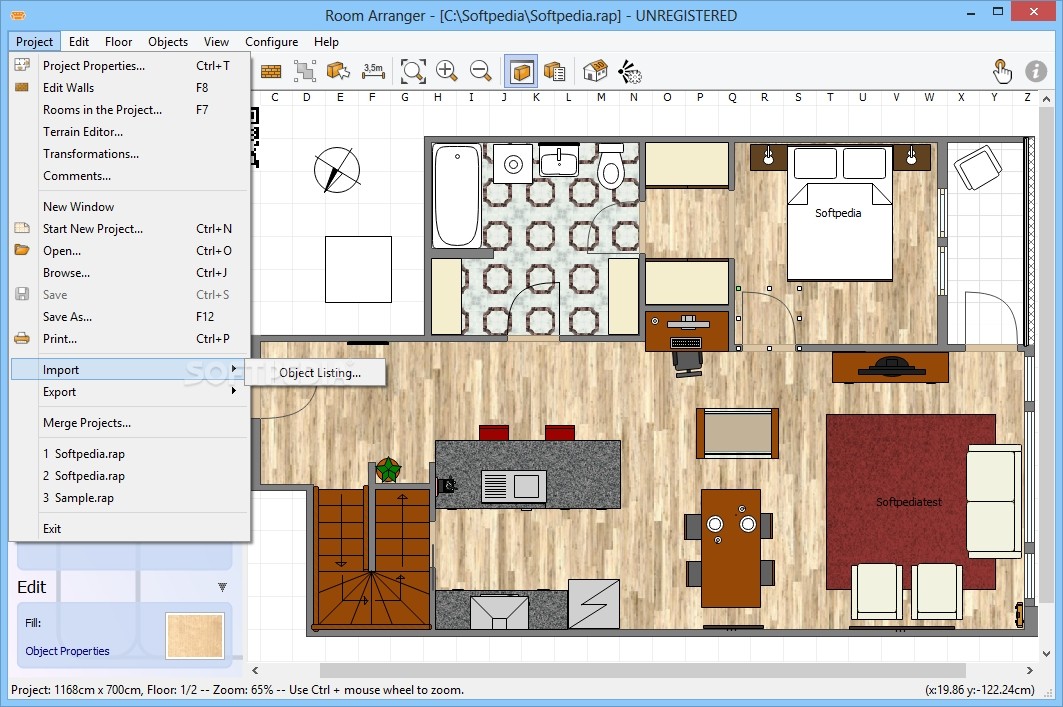1063x707 pixels.
Task: Click the horizontal scrollbar right arrow
Action: 1030,670
